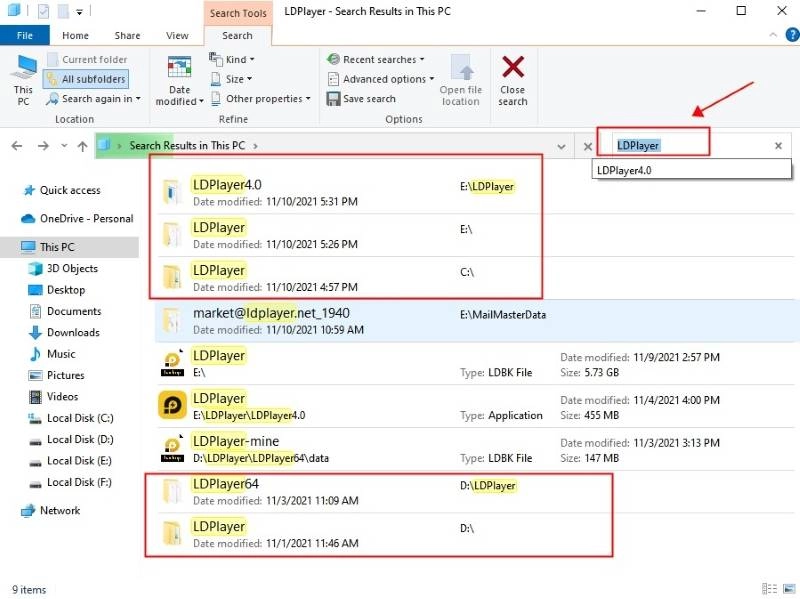Screen dimensions: 800x599
Task: Click the Open file location icon
Action: pyautogui.click(x=460, y=68)
